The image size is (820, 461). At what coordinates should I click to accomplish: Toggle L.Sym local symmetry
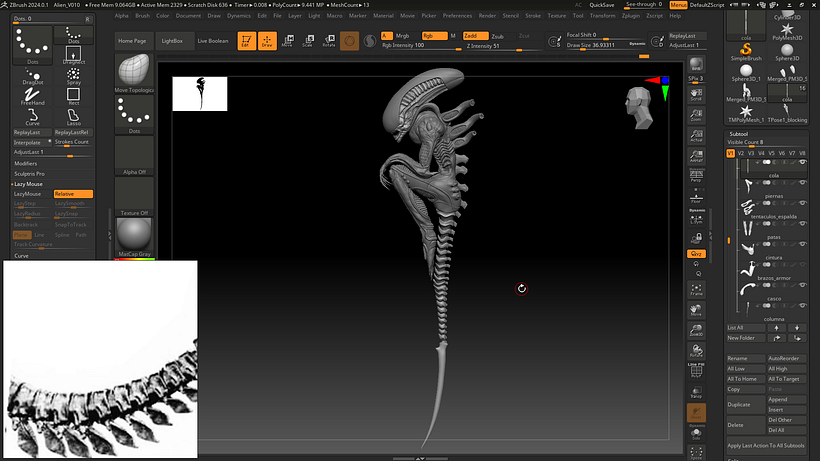coord(696,219)
